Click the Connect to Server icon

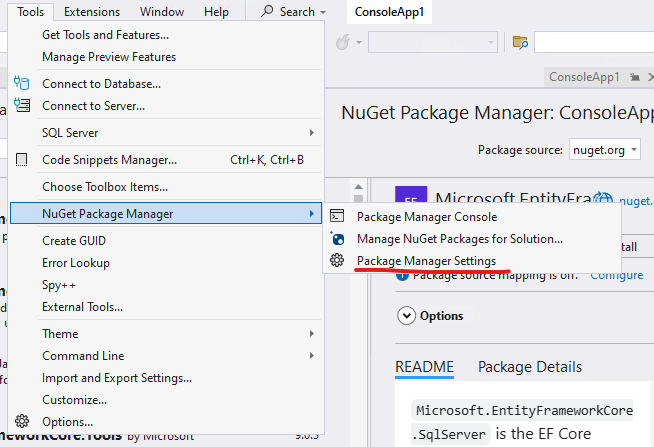point(22,105)
